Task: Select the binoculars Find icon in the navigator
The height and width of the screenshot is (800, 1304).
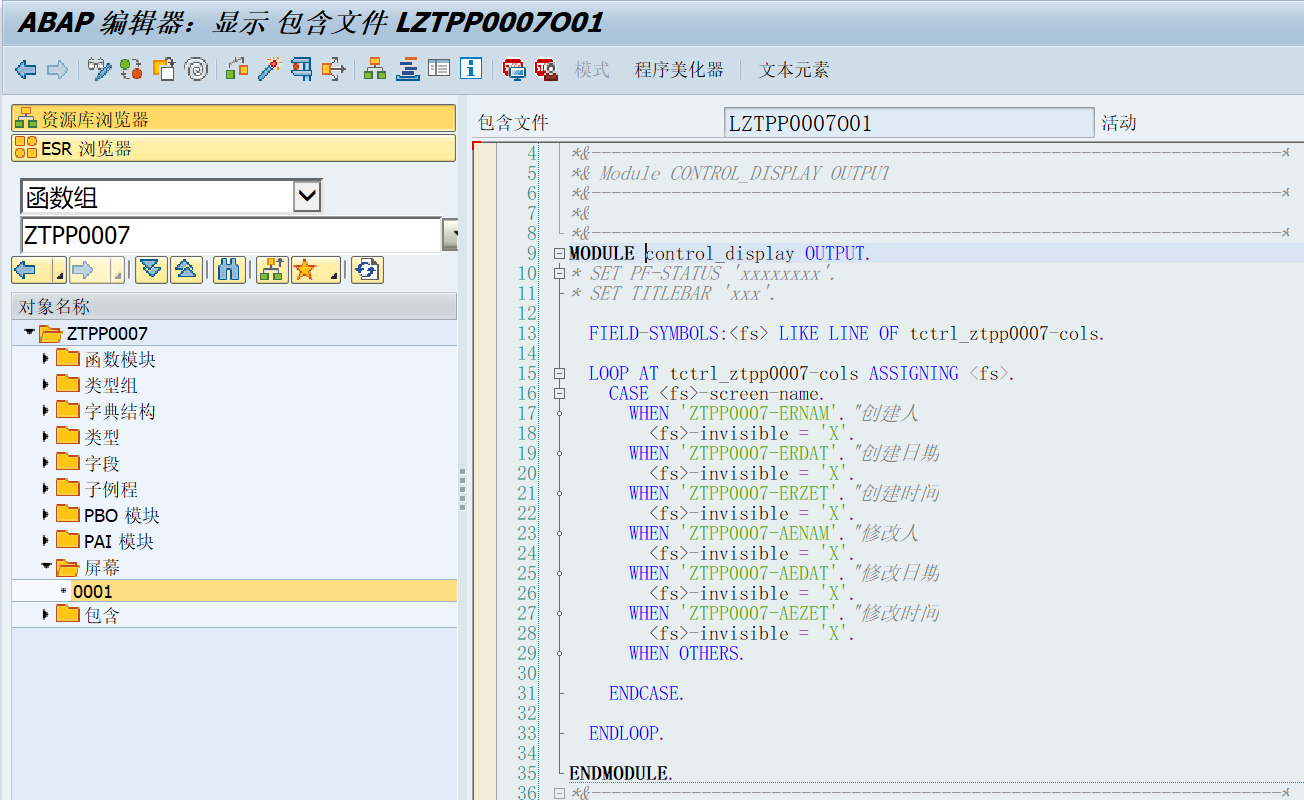Action: 230,269
